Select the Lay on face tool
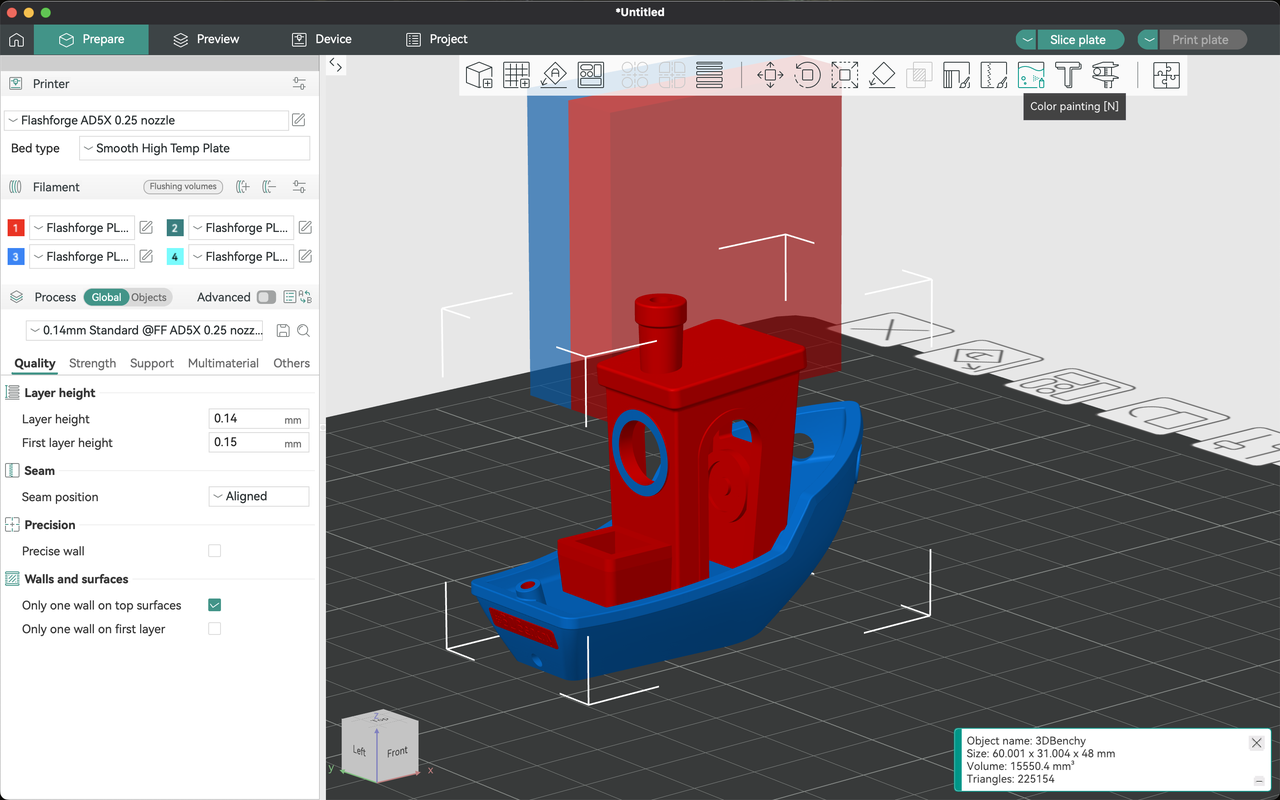Image resolution: width=1280 pixels, height=800 pixels. coord(882,75)
